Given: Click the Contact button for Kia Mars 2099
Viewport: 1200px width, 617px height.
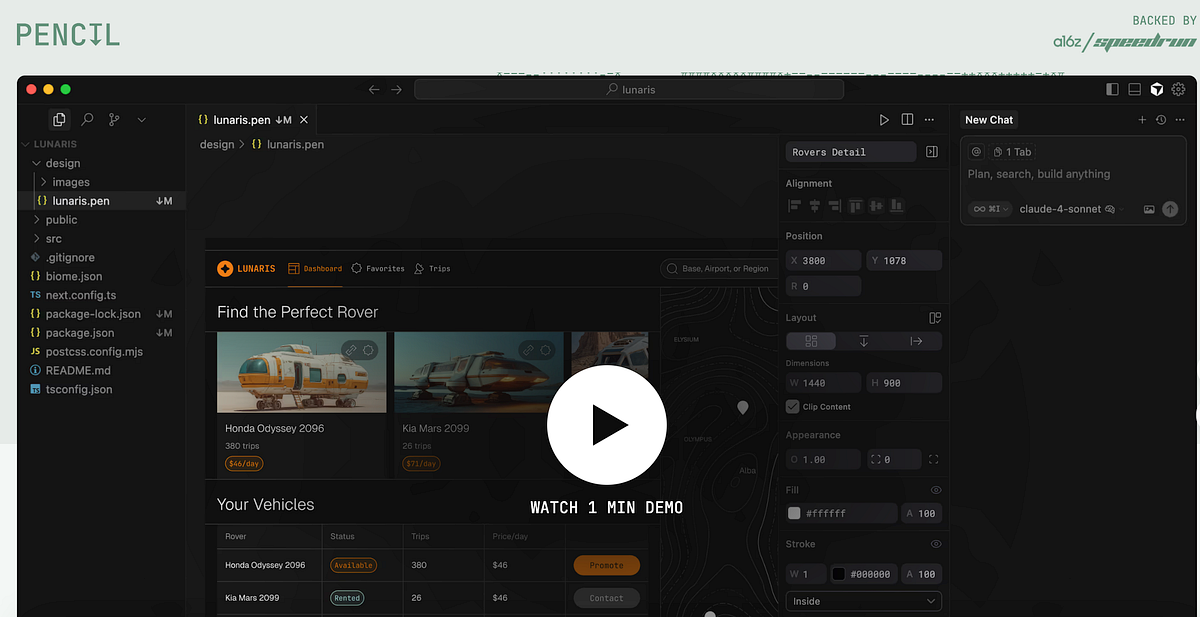Looking at the screenshot, I should pyautogui.click(x=606, y=598).
